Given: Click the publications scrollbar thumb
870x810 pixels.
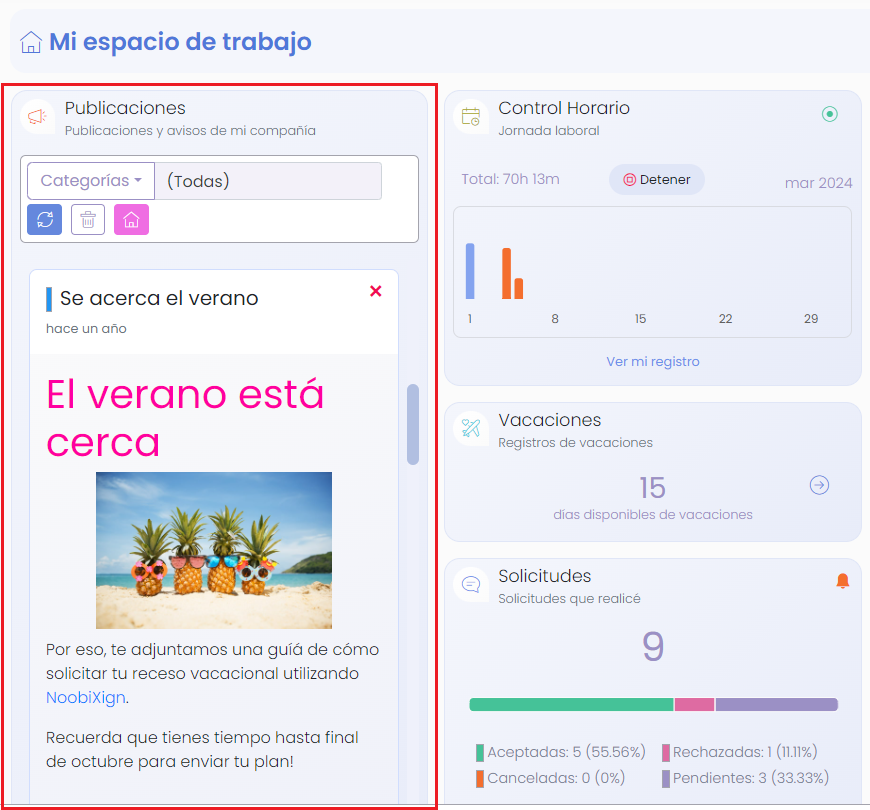Looking at the screenshot, I should [413, 424].
